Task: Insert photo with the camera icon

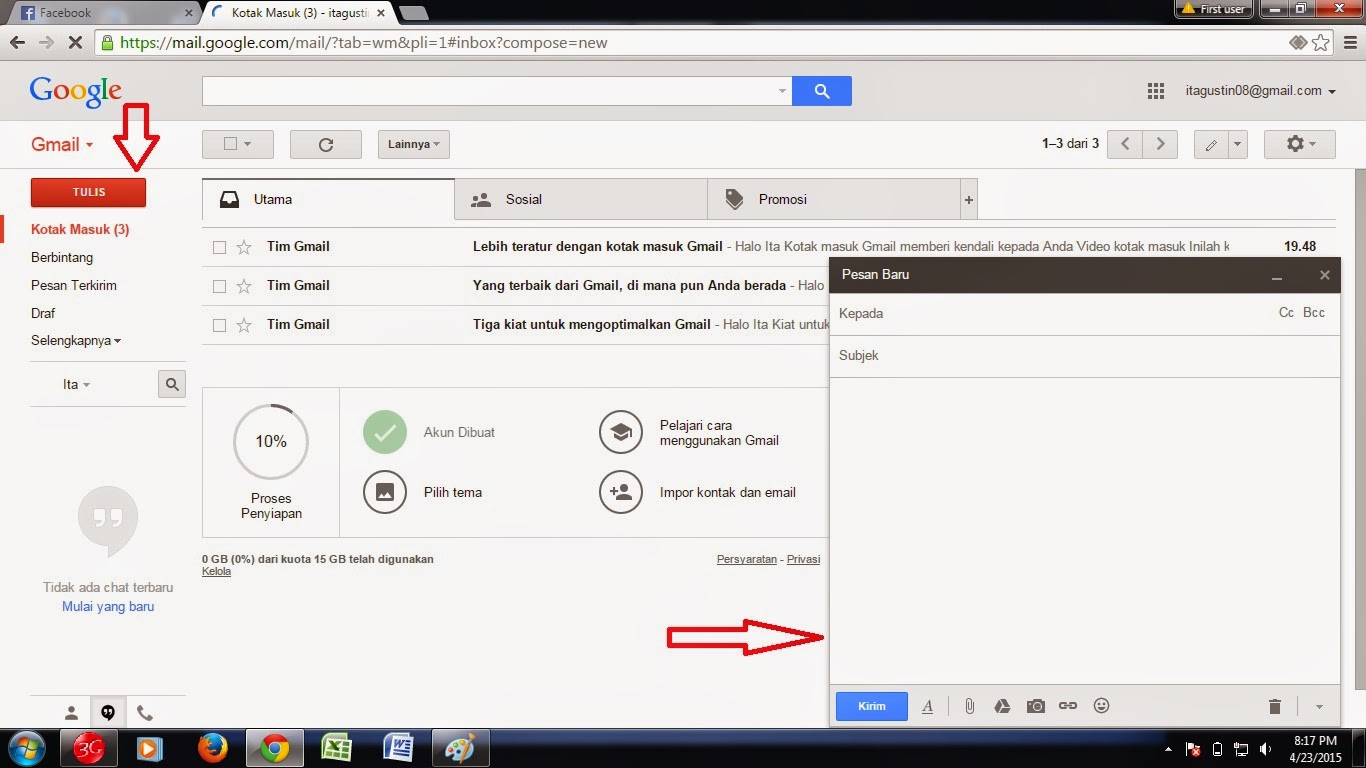Action: click(1035, 706)
